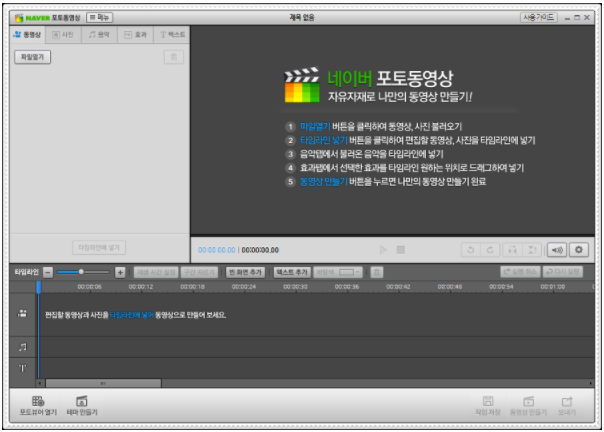Click blue 타임라인 넣기 link in step 2

pyautogui.click(x=324, y=140)
